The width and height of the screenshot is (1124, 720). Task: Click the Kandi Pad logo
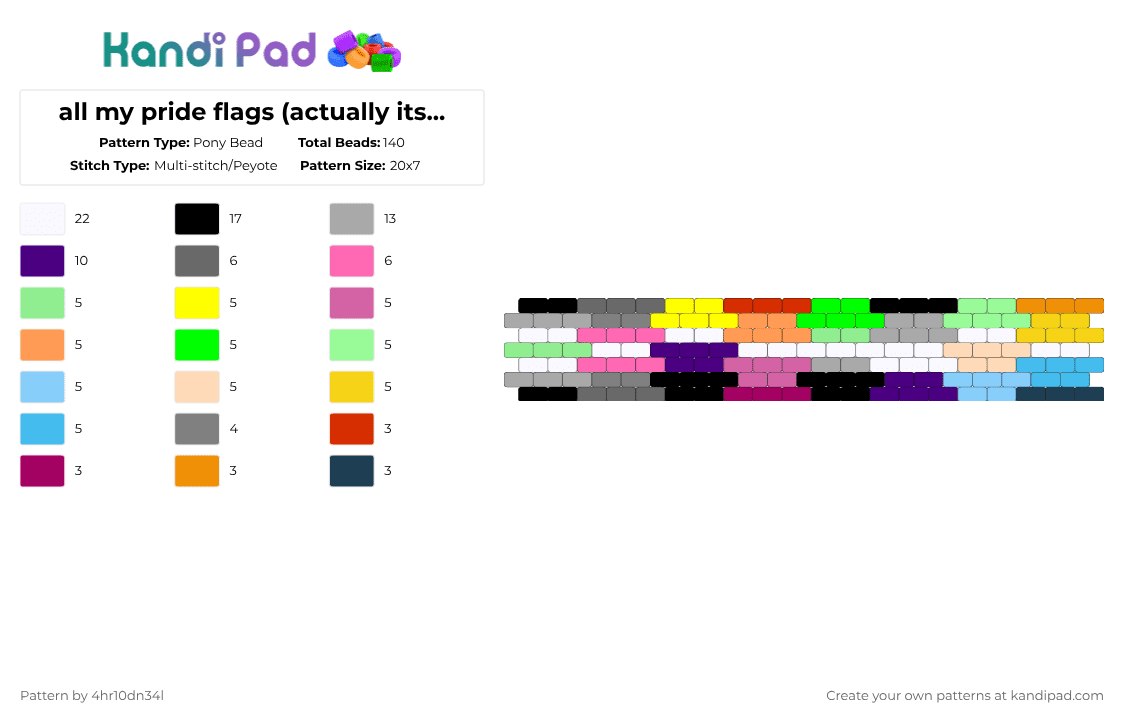click(x=252, y=51)
